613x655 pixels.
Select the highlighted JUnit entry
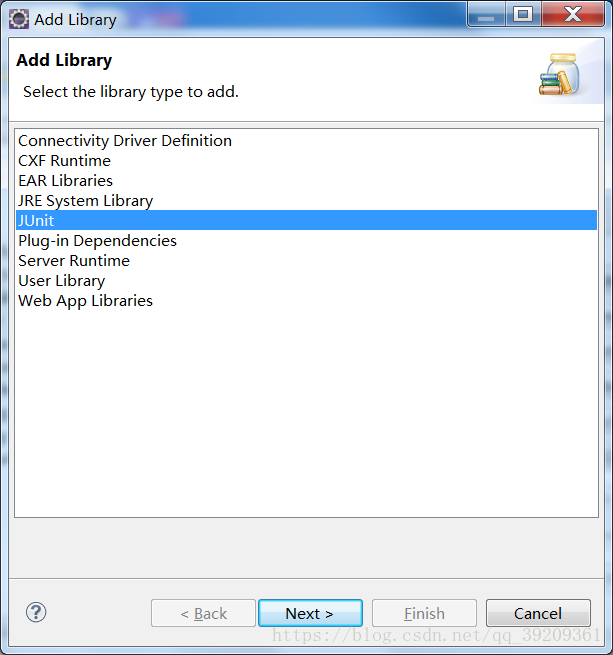[306, 220]
